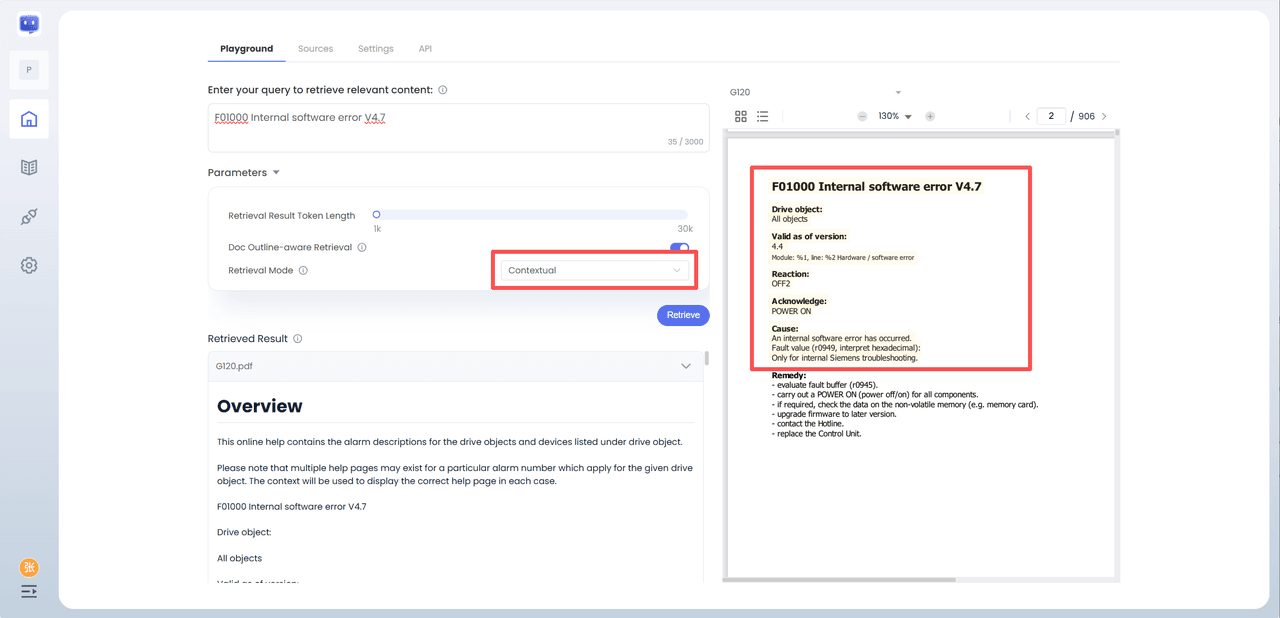The height and width of the screenshot is (618, 1280).
Task: Open the plug connector icon in sidebar
Action: click(x=29, y=217)
